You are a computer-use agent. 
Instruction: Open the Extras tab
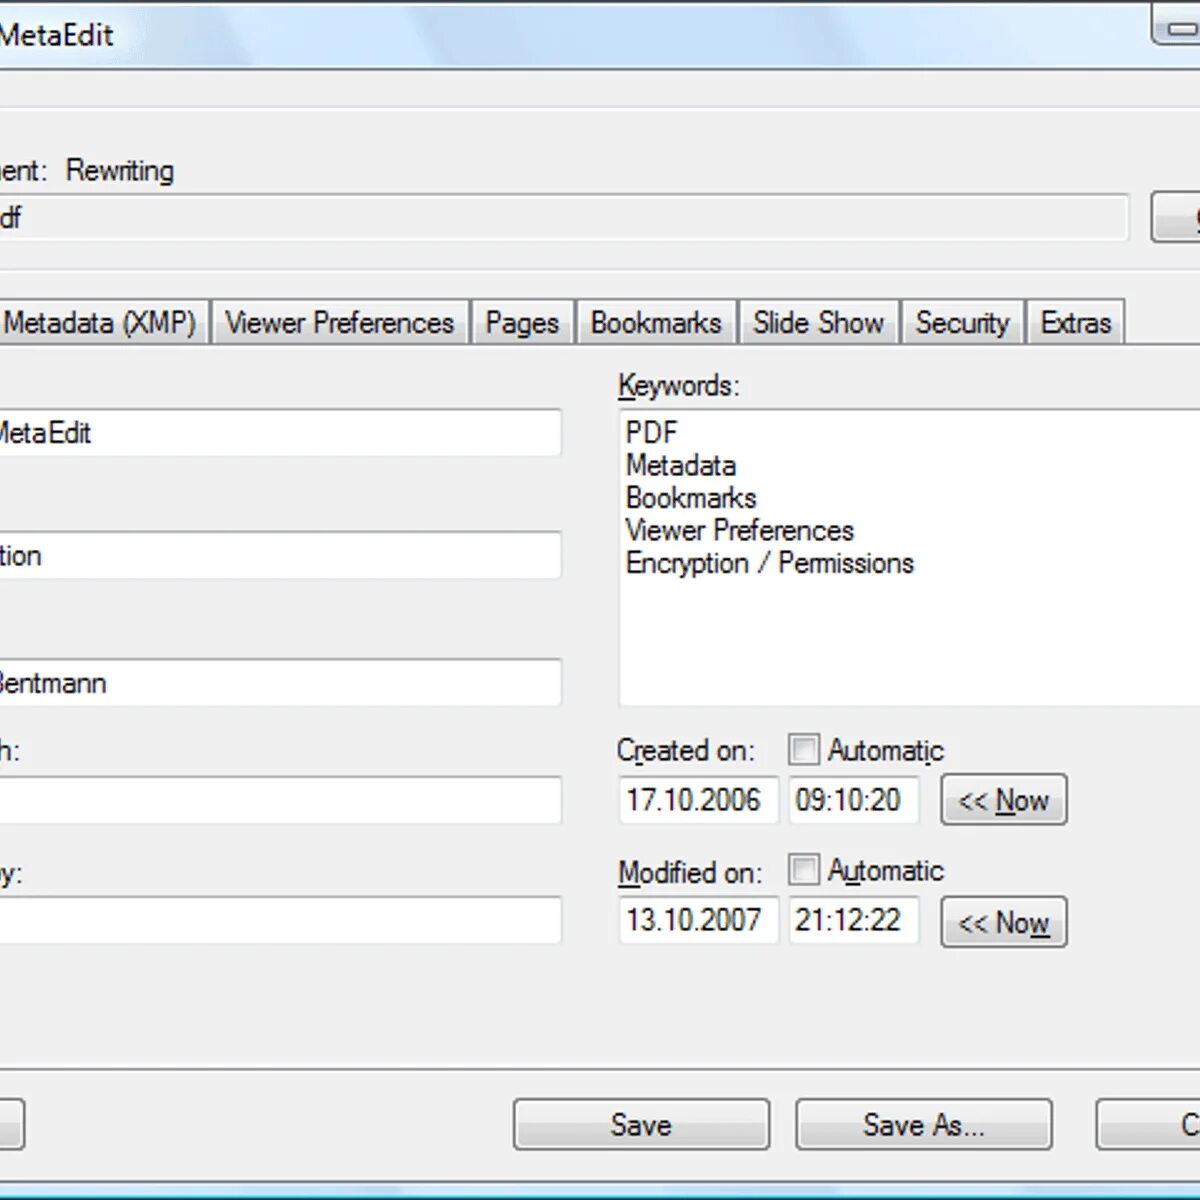[1076, 323]
